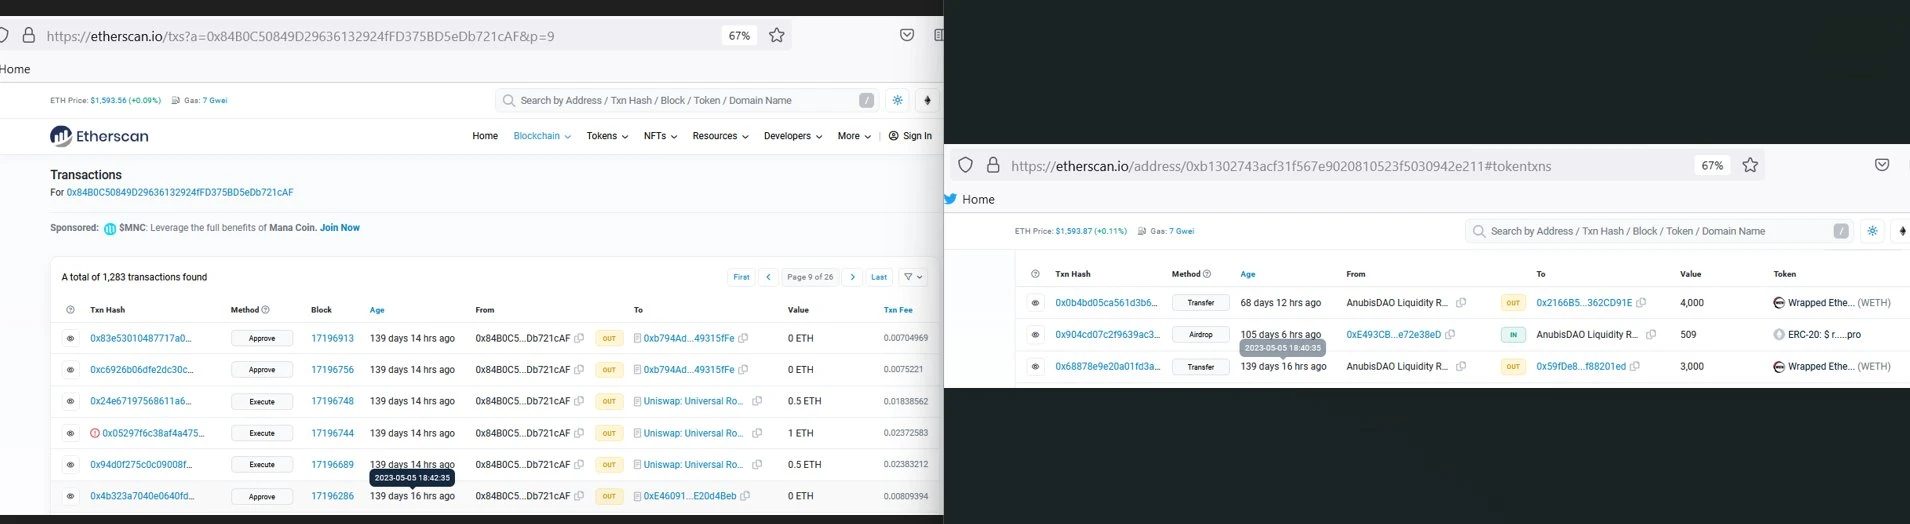Open block 17196748 link
This screenshot has width=1910, height=524.
332,401
